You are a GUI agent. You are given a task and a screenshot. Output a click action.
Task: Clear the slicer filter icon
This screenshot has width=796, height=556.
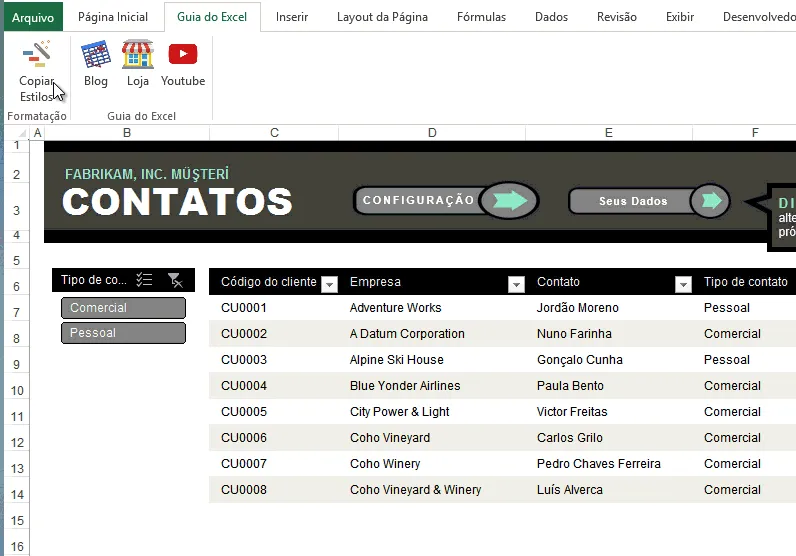tap(175, 280)
